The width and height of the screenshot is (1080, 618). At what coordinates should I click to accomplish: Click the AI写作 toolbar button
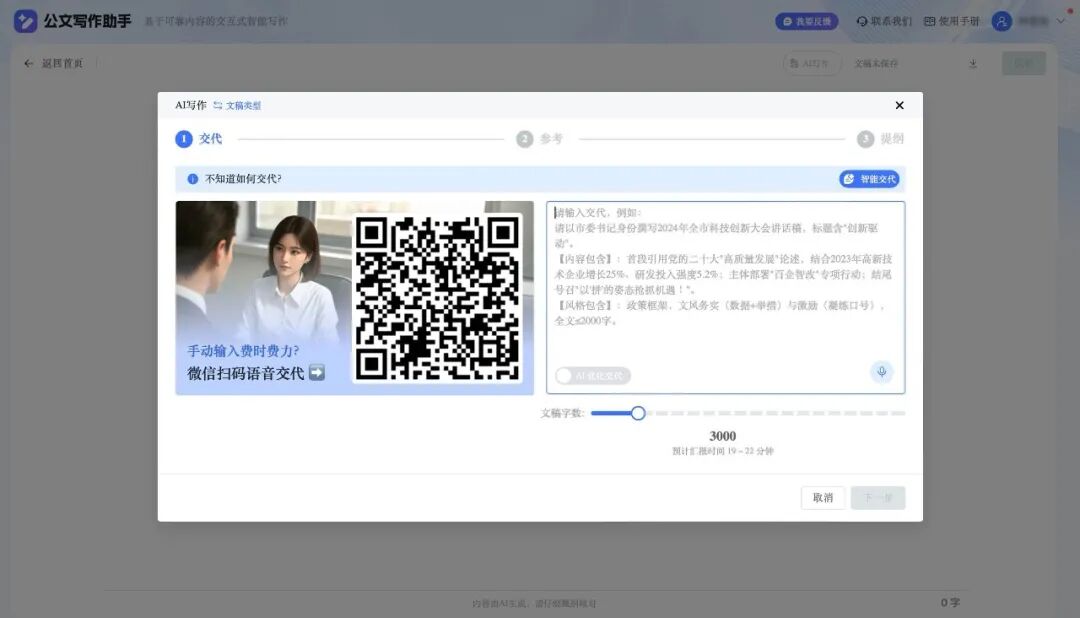click(x=811, y=63)
